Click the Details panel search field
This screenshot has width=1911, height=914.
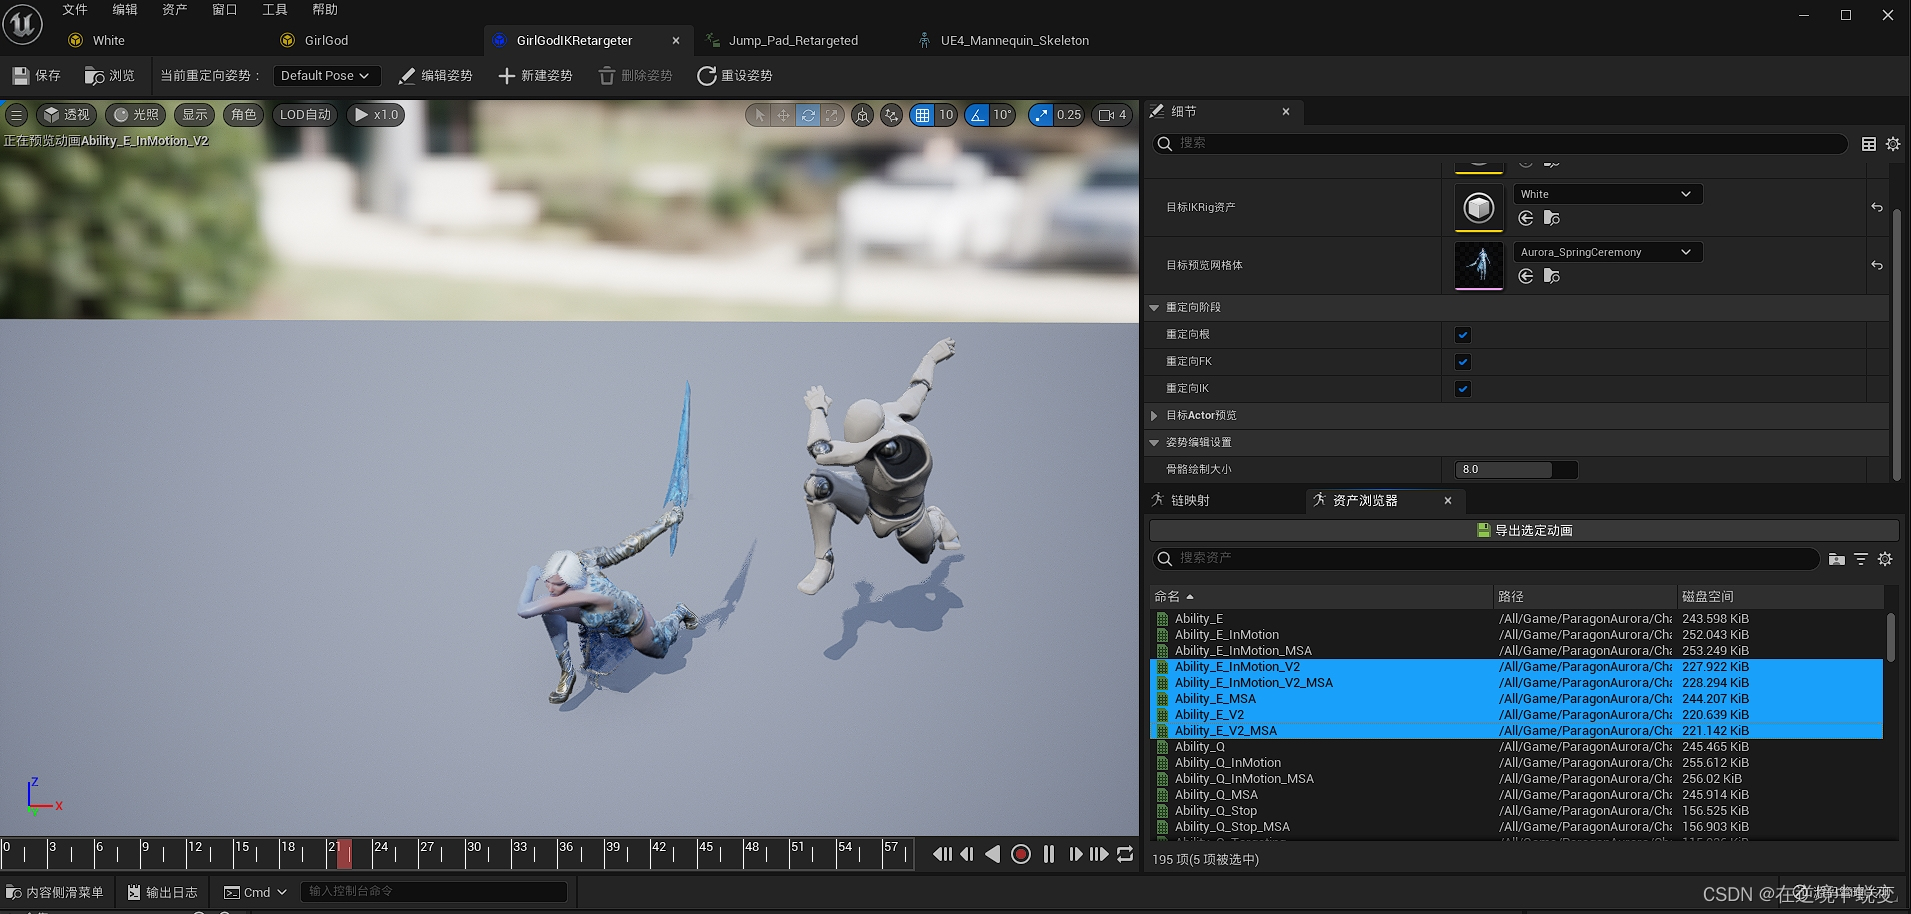pos(1500,144)
